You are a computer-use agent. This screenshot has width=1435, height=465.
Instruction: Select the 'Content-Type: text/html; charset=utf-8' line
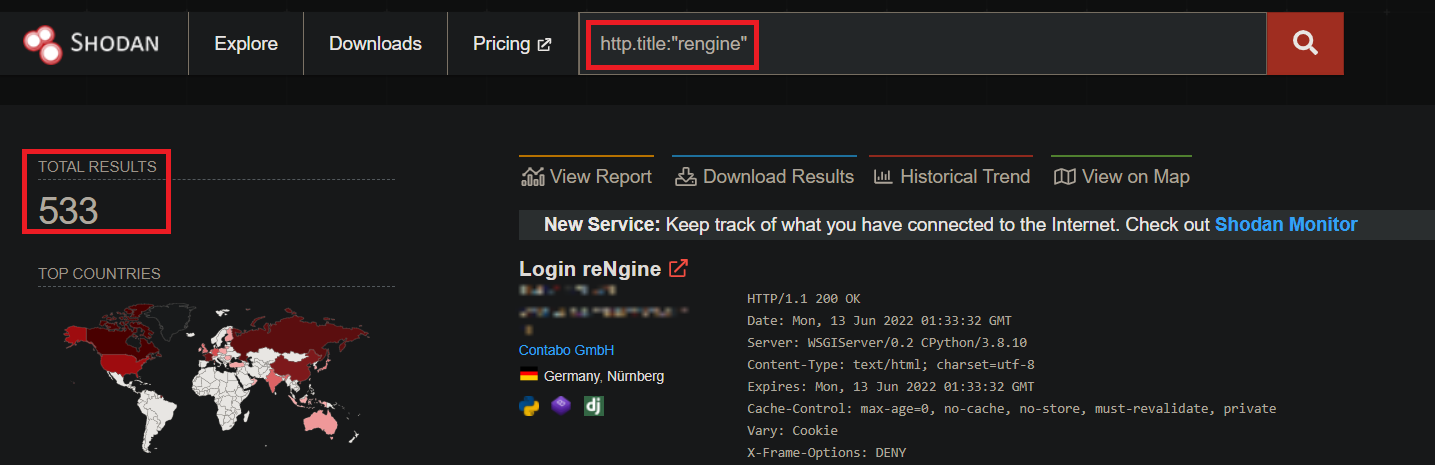tap(891, 365)
